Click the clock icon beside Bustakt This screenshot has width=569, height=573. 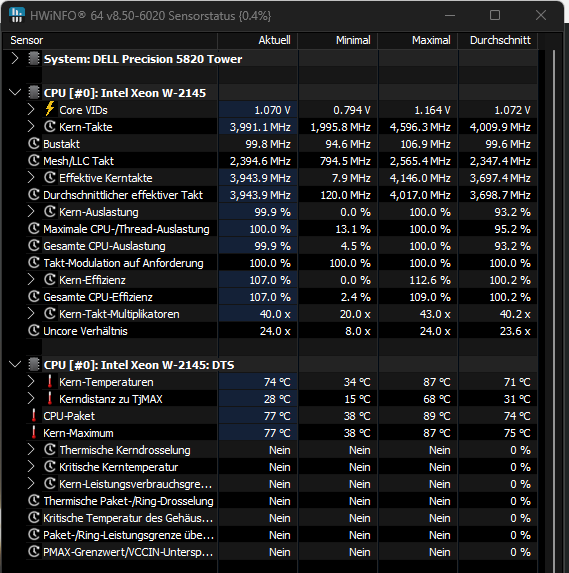click(34, 144)
